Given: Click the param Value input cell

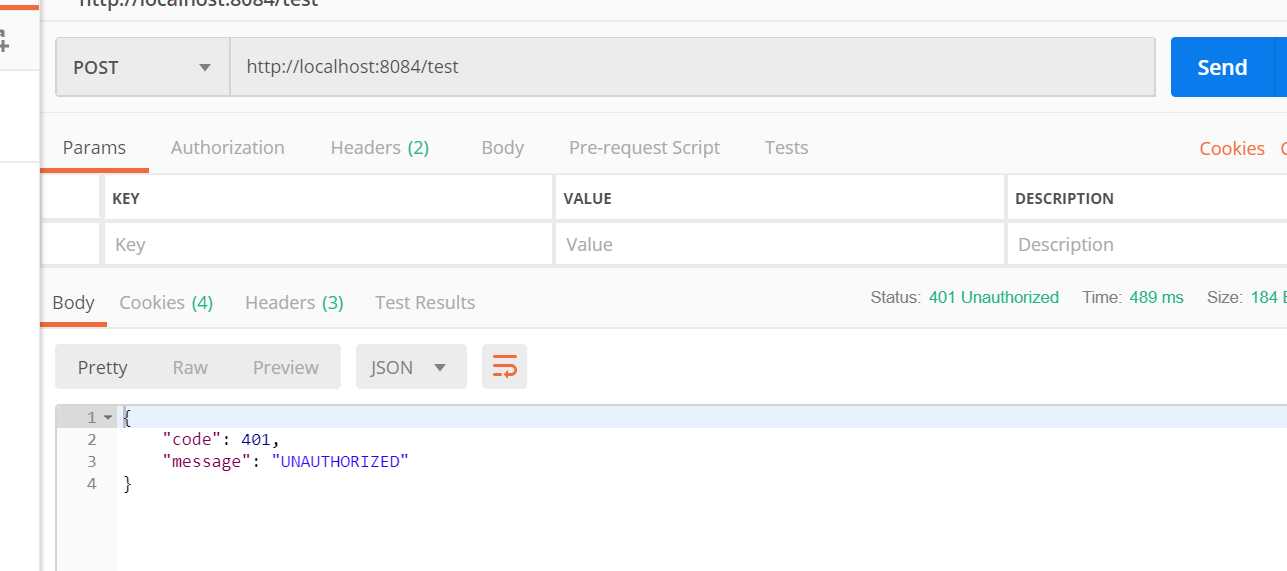Looking at the screenshot, I should click(x=779, y=244).
